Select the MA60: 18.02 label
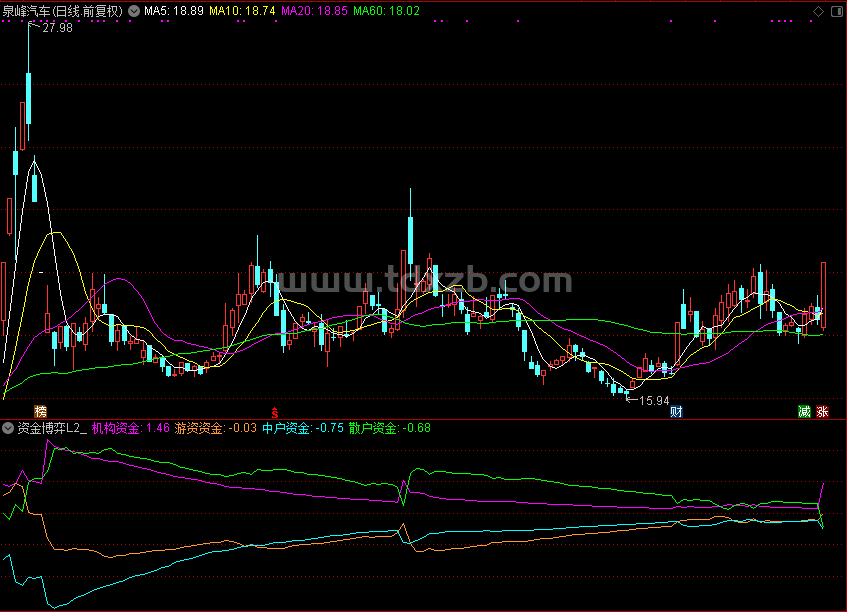 386,11
